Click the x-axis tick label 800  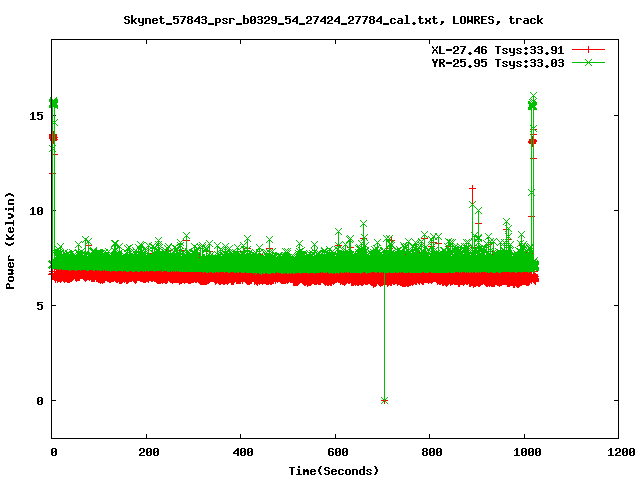click(x=432, y=452)
